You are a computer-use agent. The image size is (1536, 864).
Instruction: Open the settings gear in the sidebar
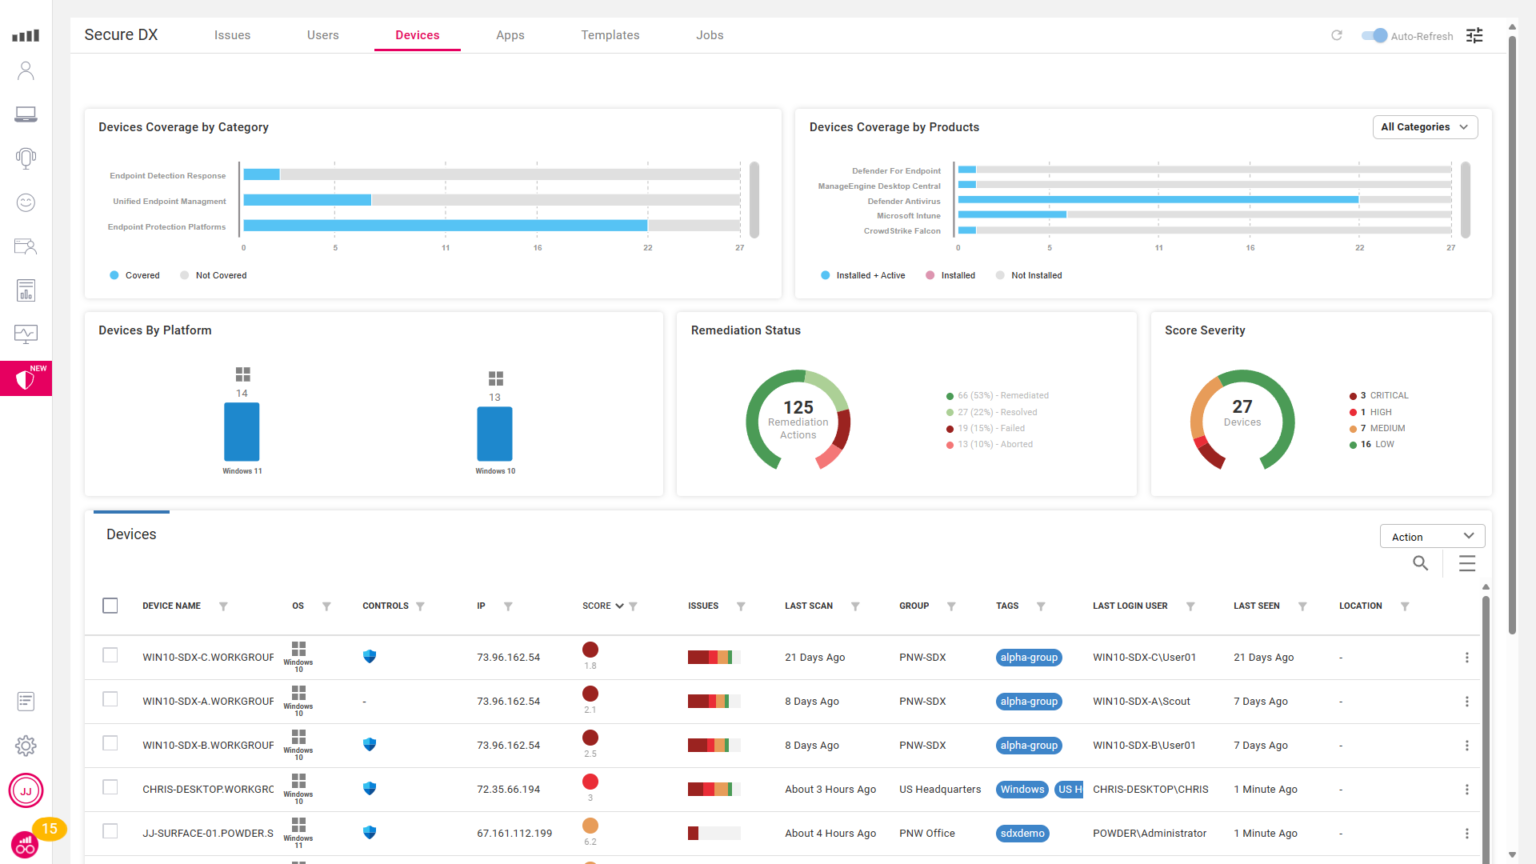[25, 745]
